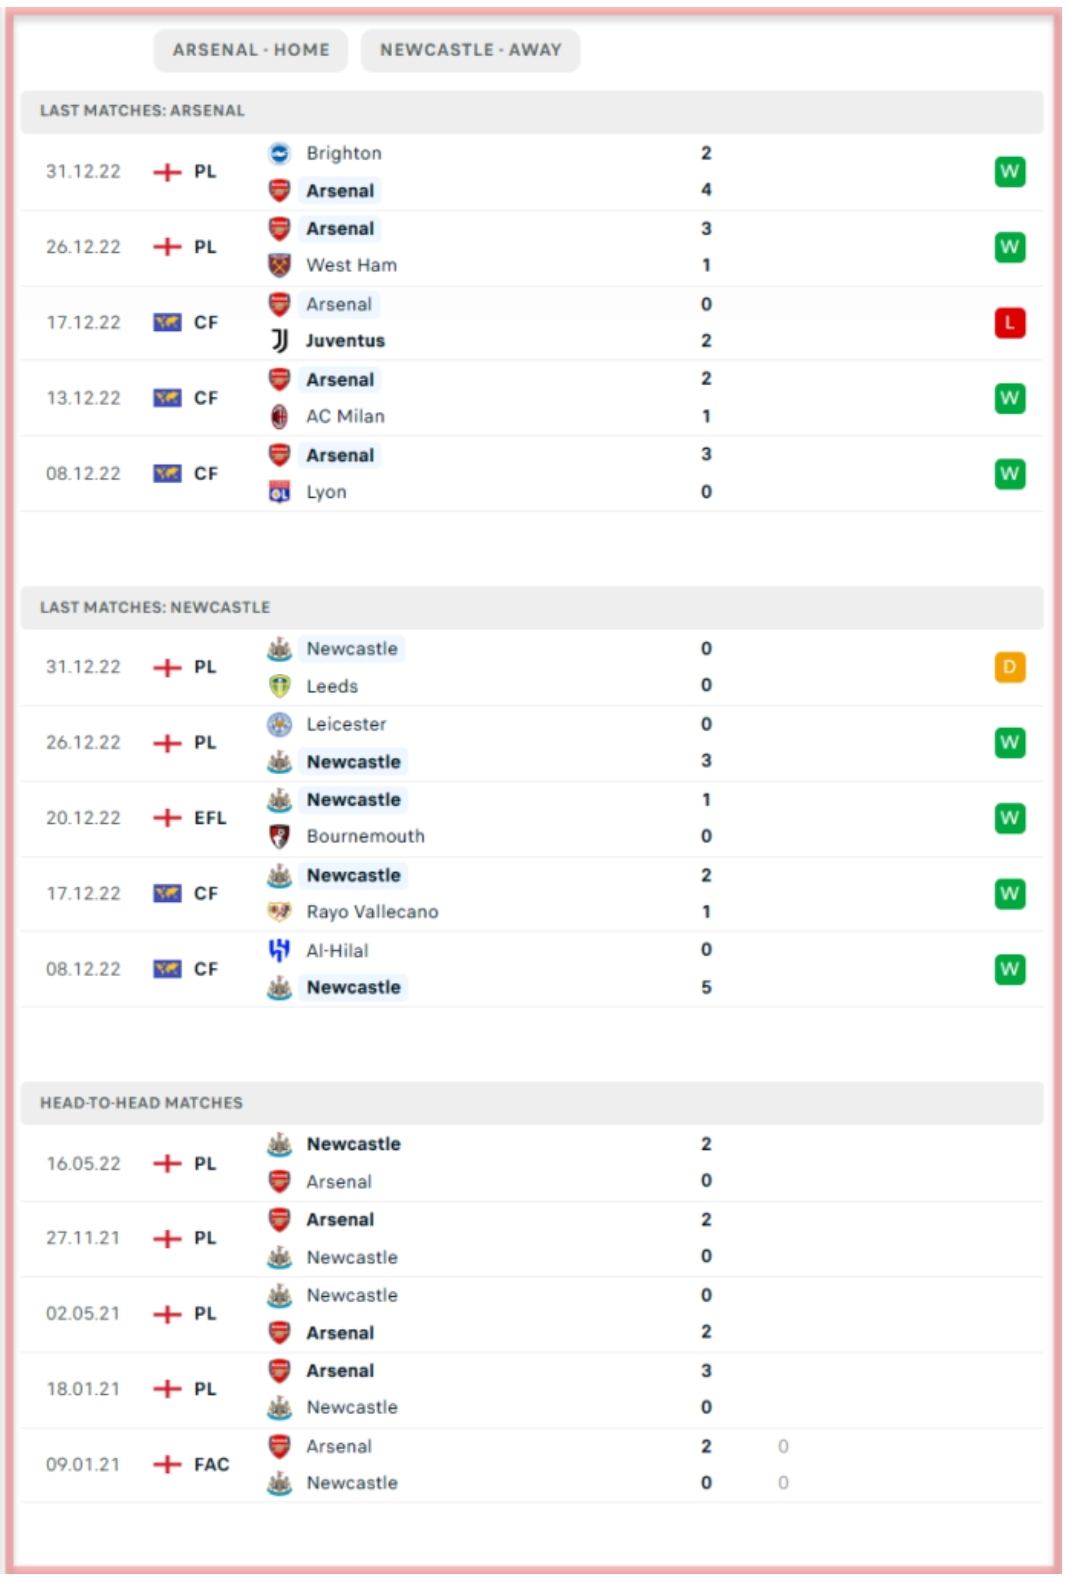
Task: Select the Arsenal - Home tab
Action: pos(250,50)
